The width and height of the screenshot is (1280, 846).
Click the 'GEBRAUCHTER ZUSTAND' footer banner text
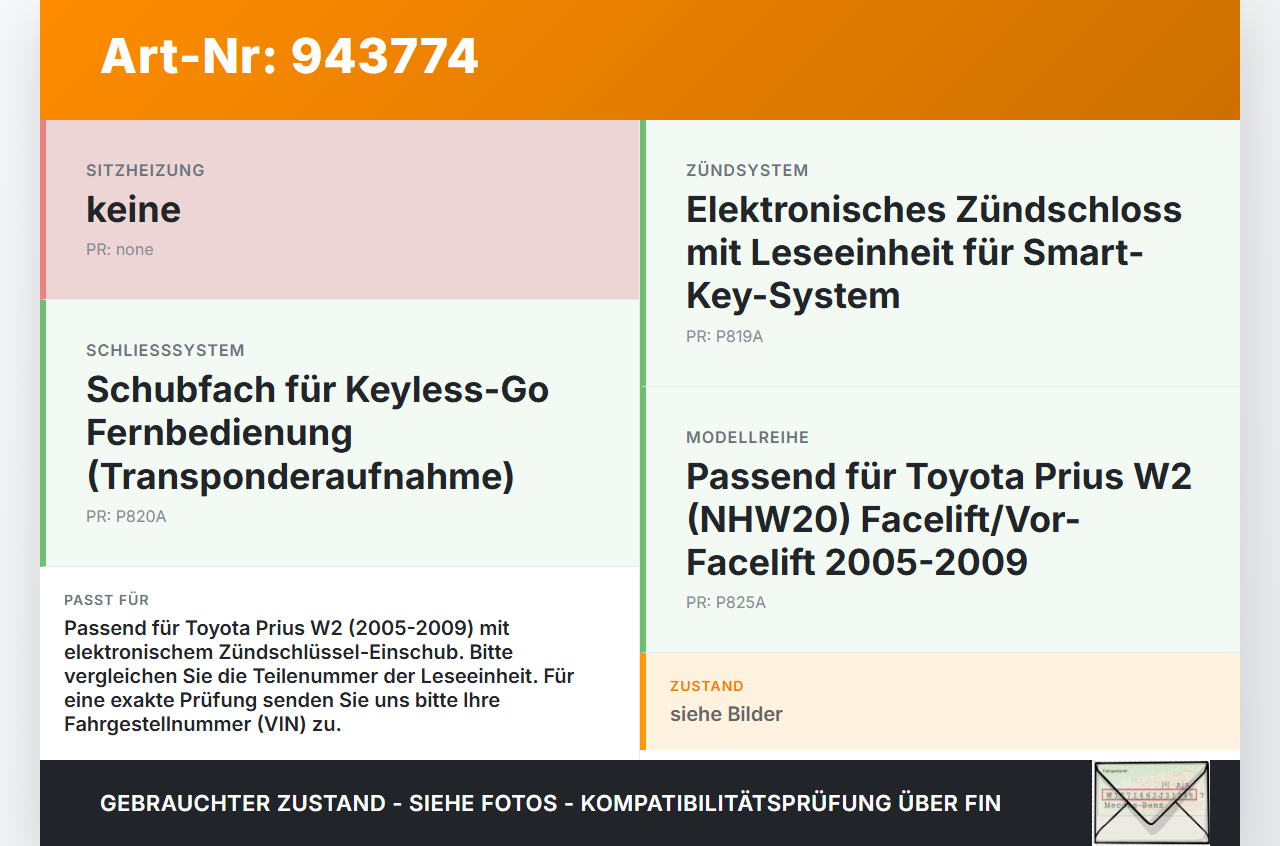550,803
